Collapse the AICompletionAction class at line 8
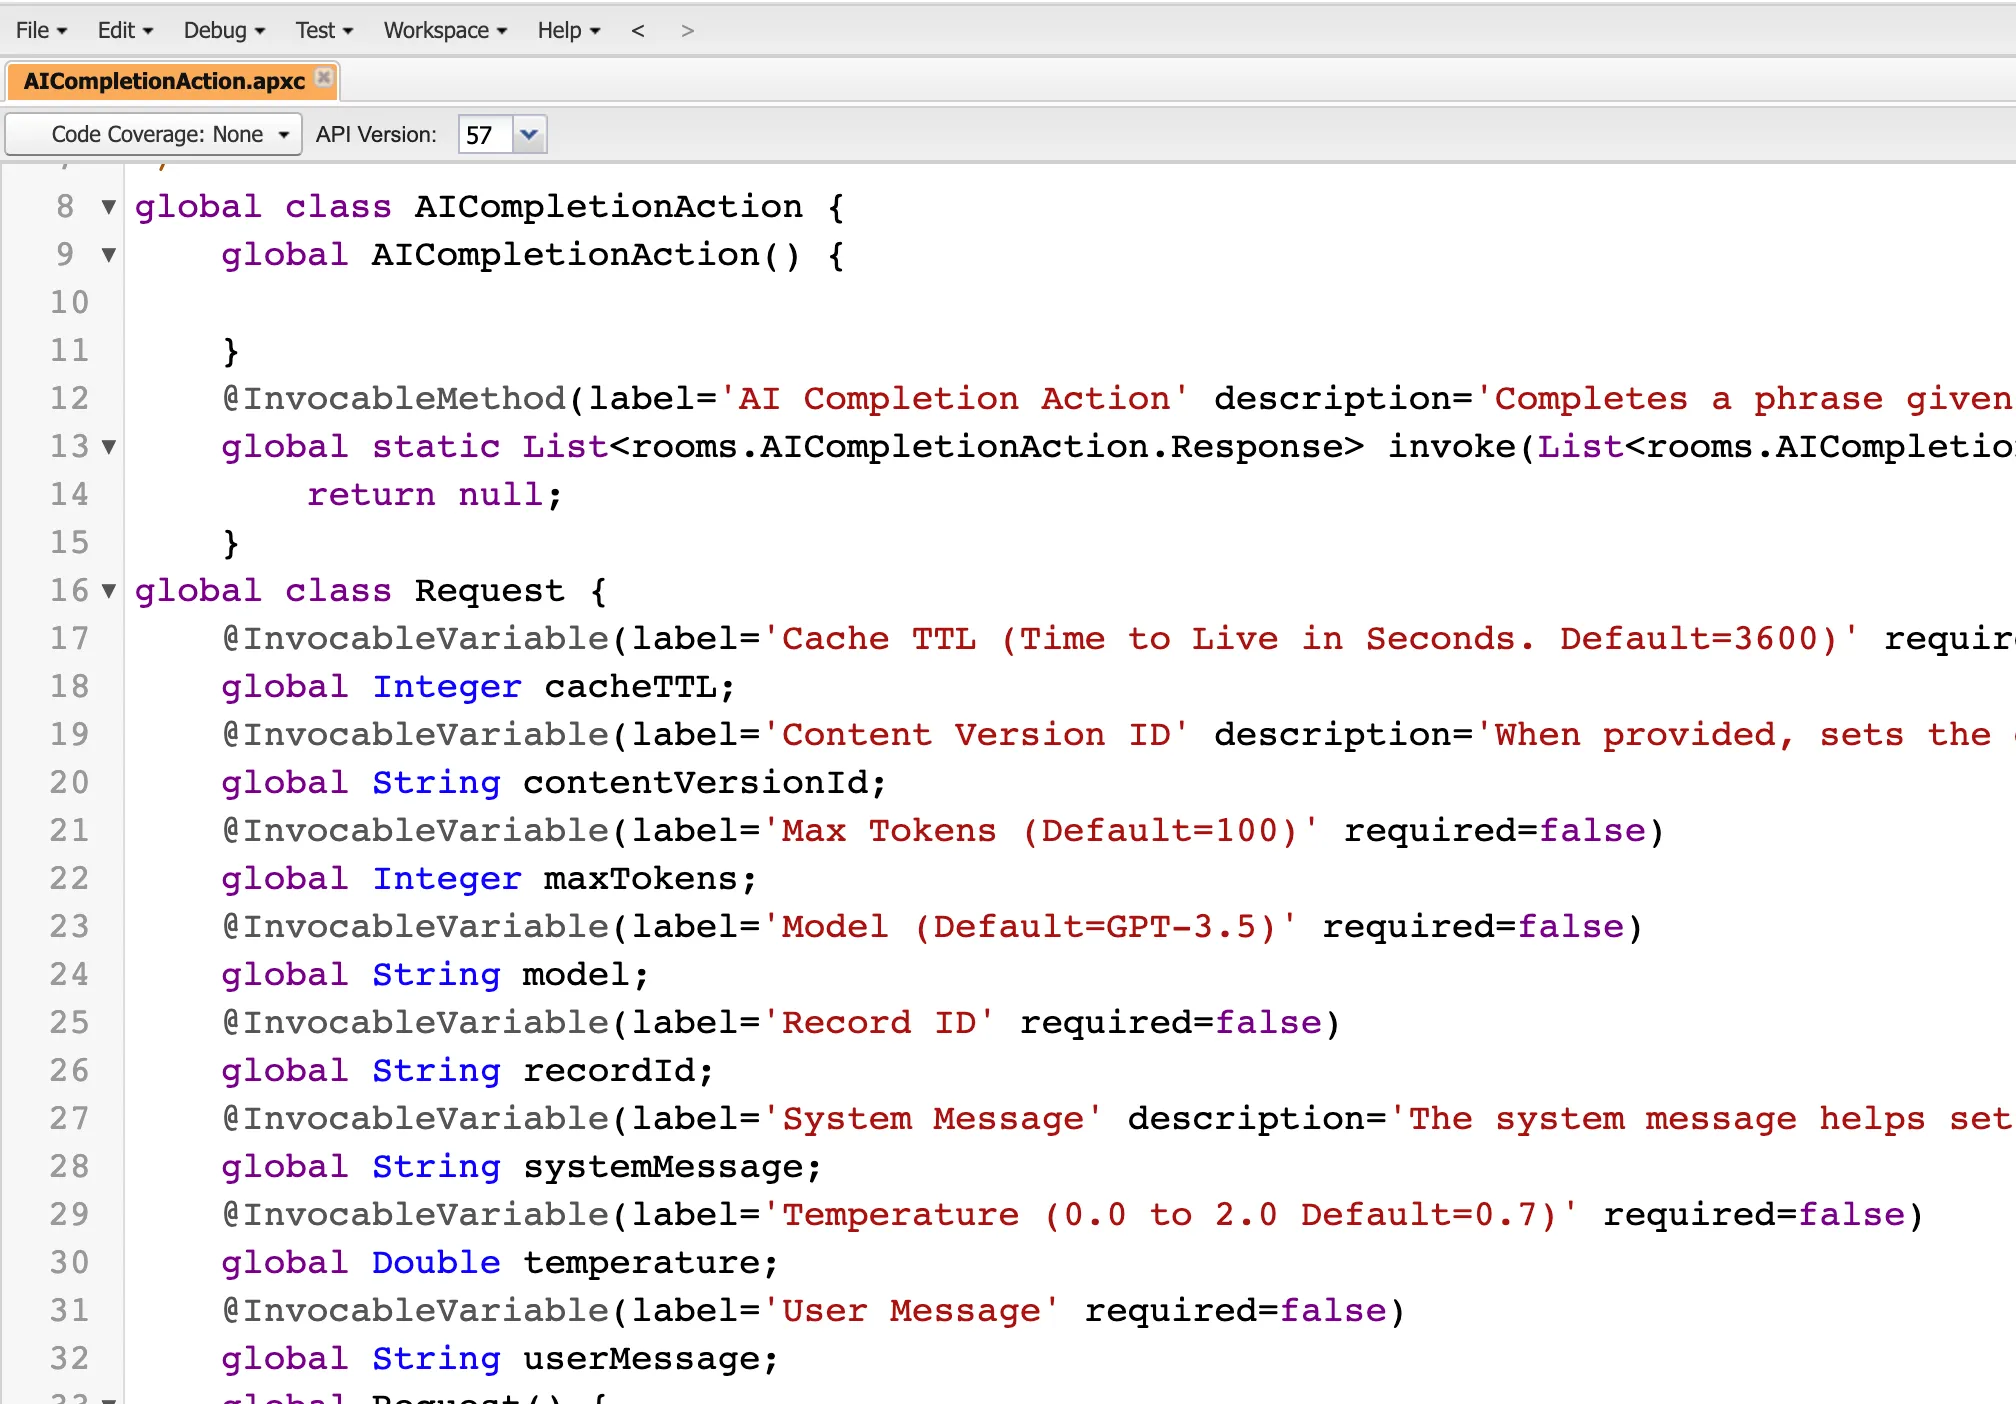This screenshot has width=2016, height=1404. coord(109,207)
